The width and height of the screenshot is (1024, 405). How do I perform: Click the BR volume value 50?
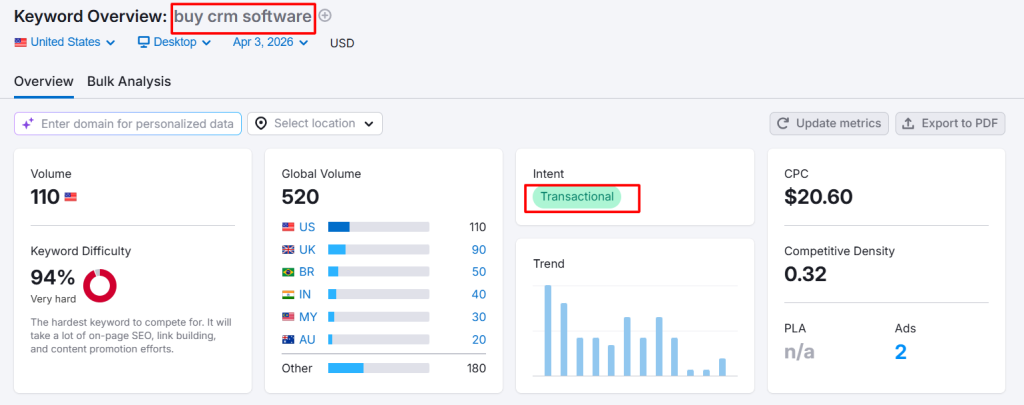[x=479, y=272]
